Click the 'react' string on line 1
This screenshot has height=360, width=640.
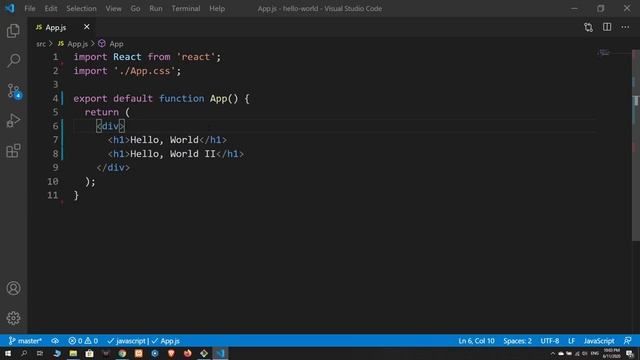point(196,57)
